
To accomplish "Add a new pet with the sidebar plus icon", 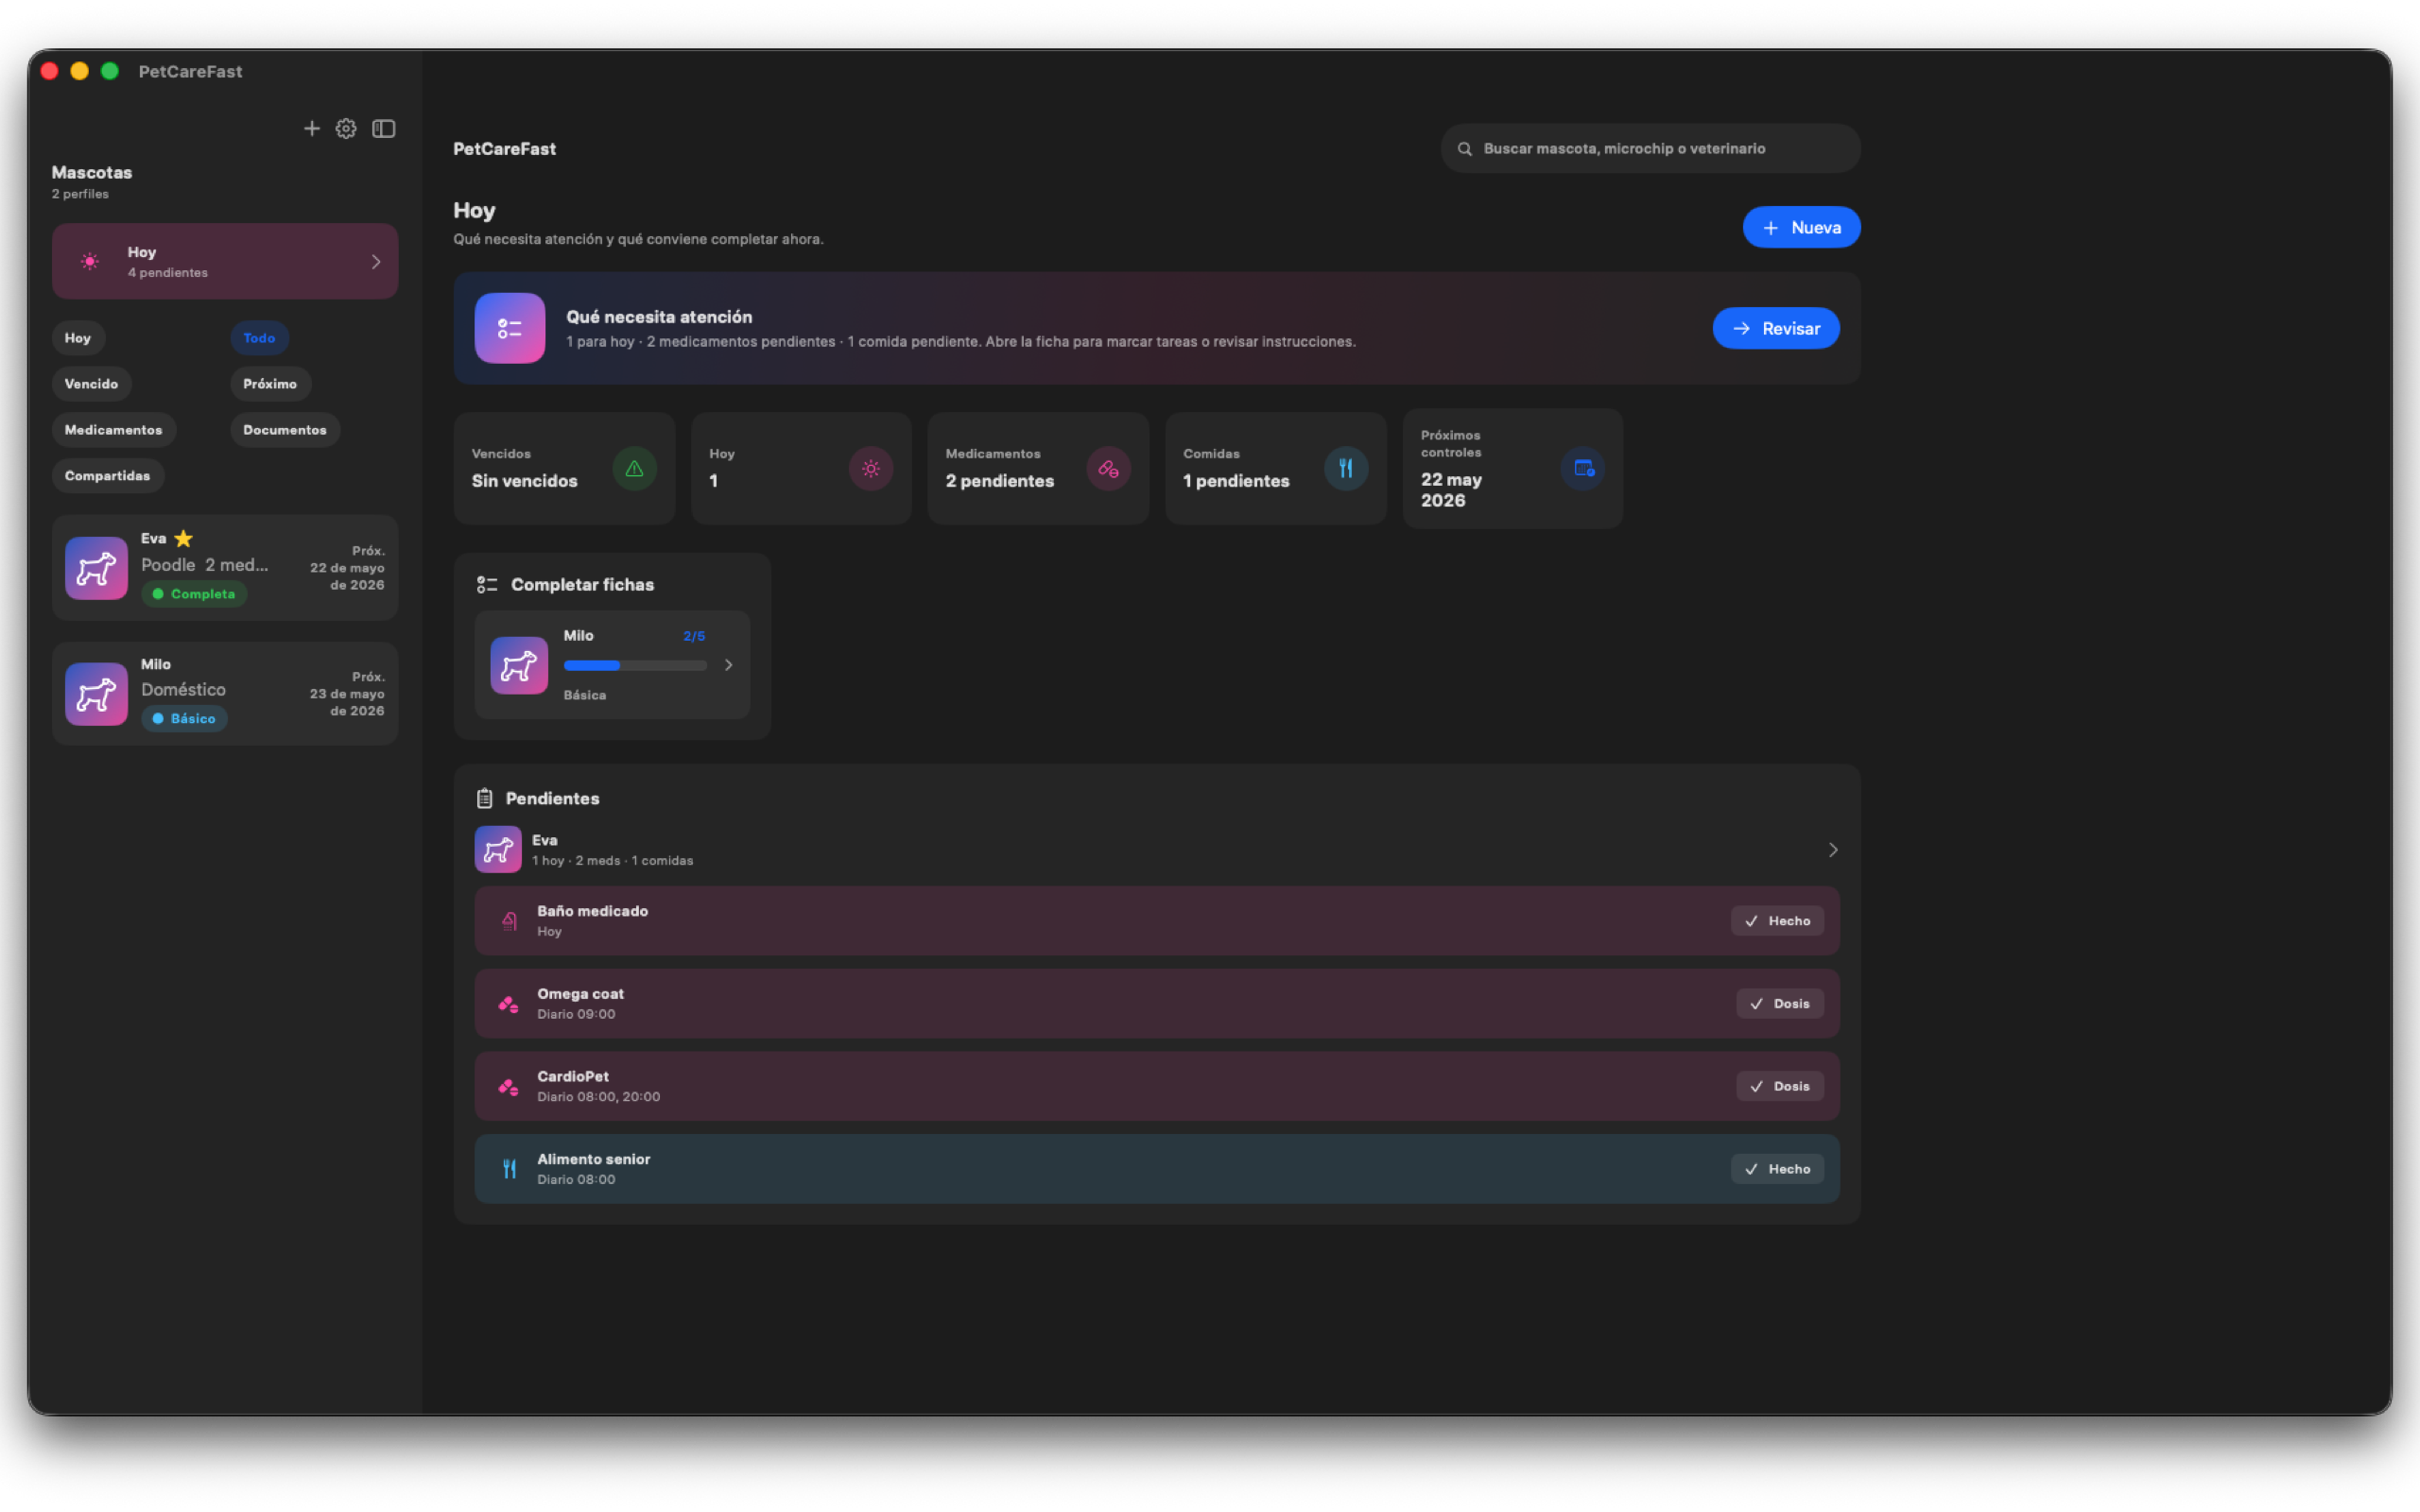I will click(312, 128).
